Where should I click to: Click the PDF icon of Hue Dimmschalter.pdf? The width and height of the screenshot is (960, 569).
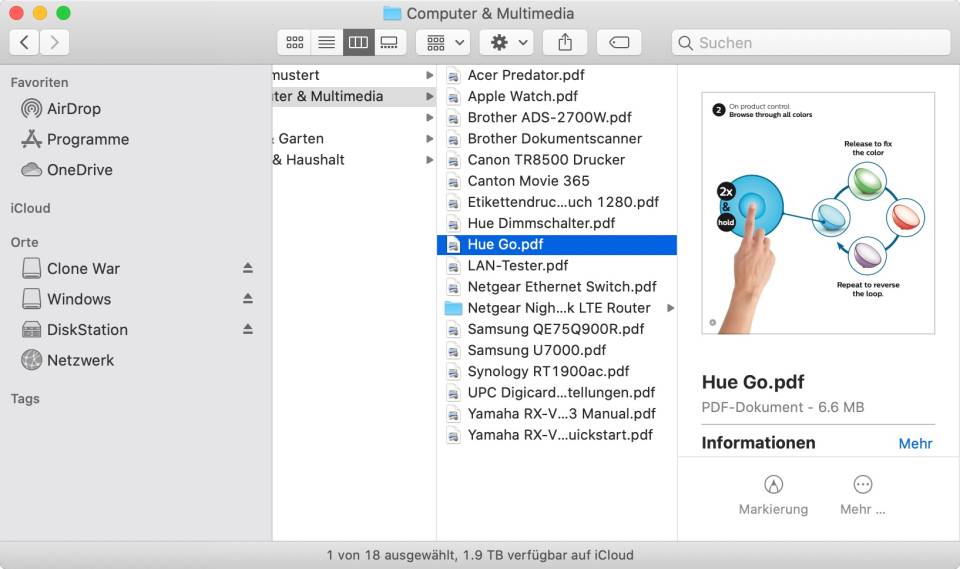pos(453,224)
